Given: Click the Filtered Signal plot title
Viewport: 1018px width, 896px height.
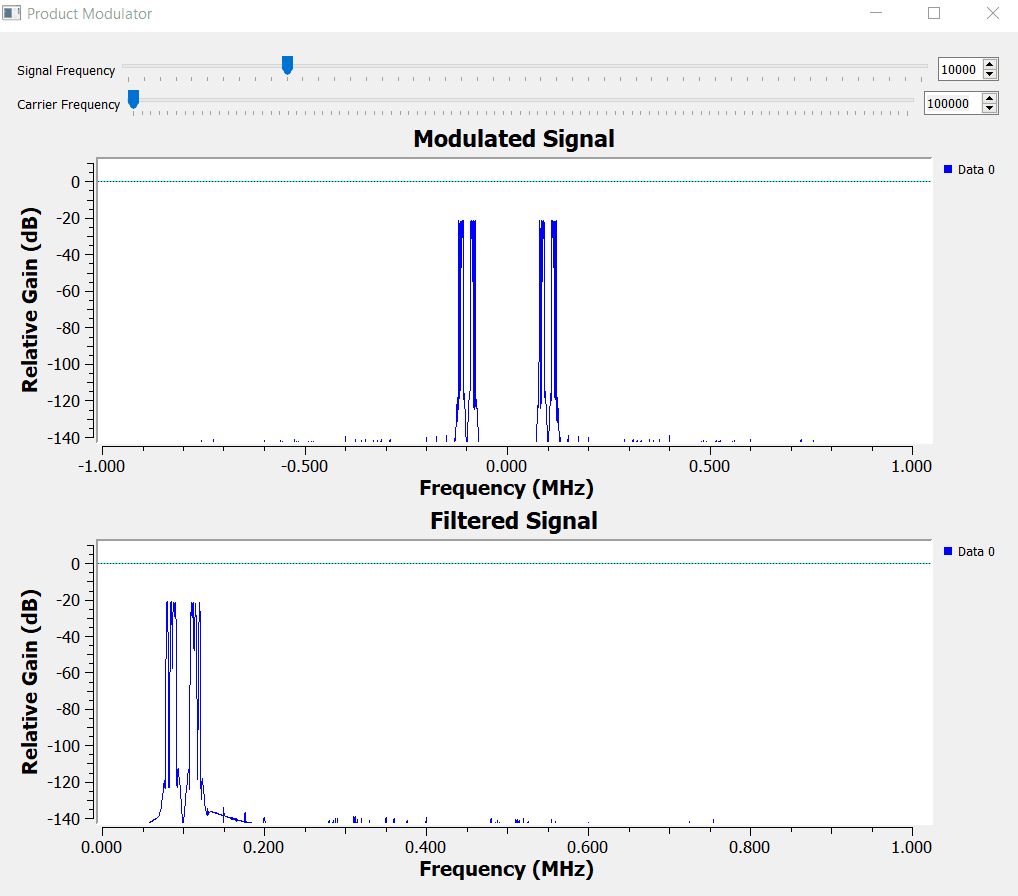Looking at the screenshot, I should (x=514, y=521).
